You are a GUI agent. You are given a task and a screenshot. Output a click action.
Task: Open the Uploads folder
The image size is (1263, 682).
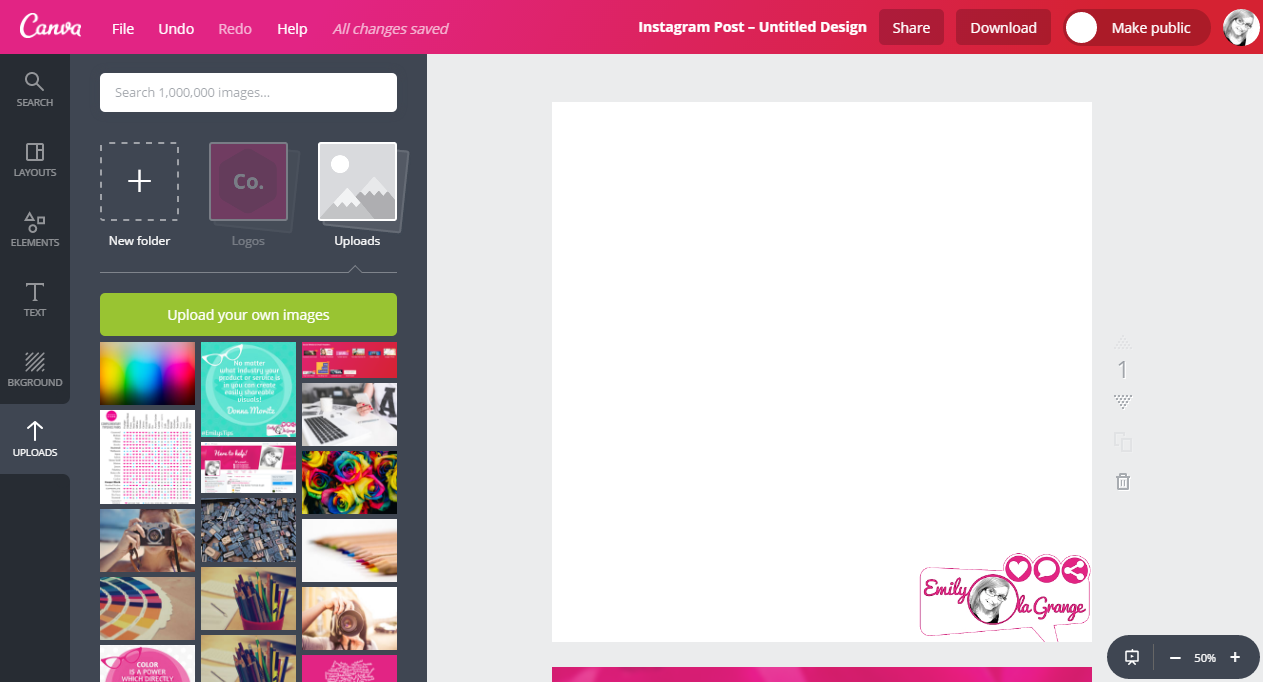(357, 194)
